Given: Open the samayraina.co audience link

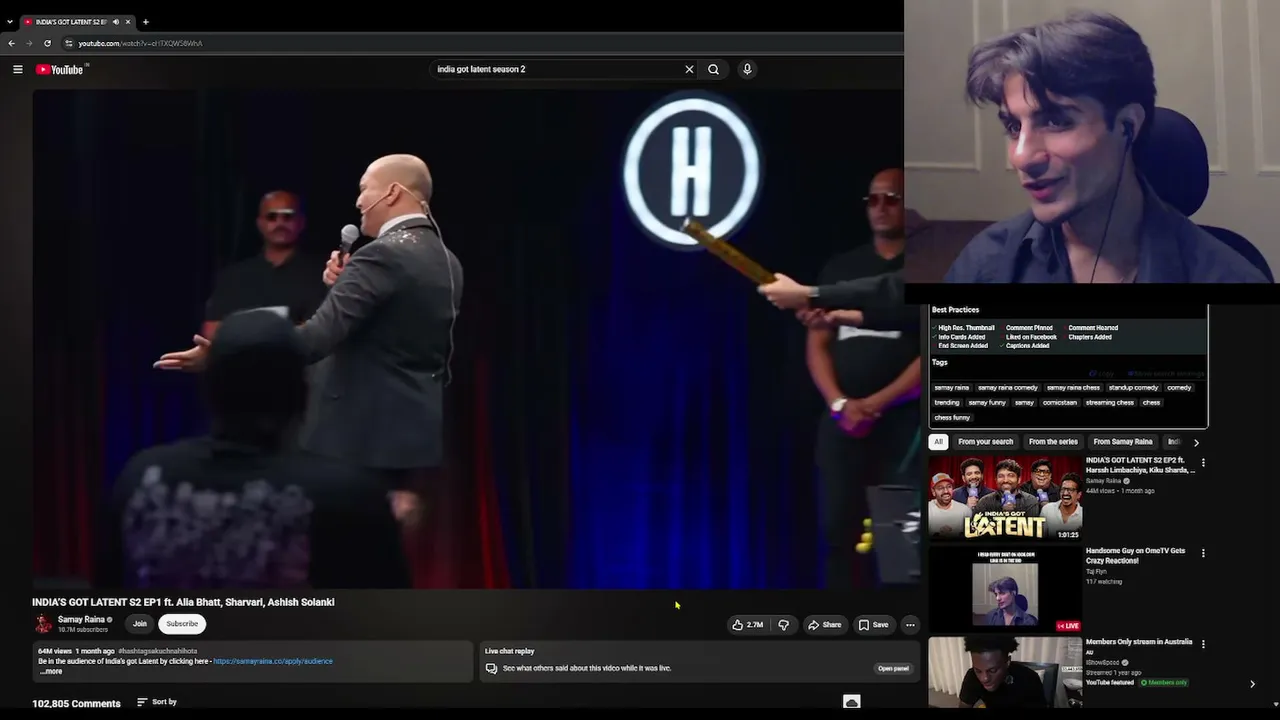Looking at the screenshot, I should click(273, 661).
